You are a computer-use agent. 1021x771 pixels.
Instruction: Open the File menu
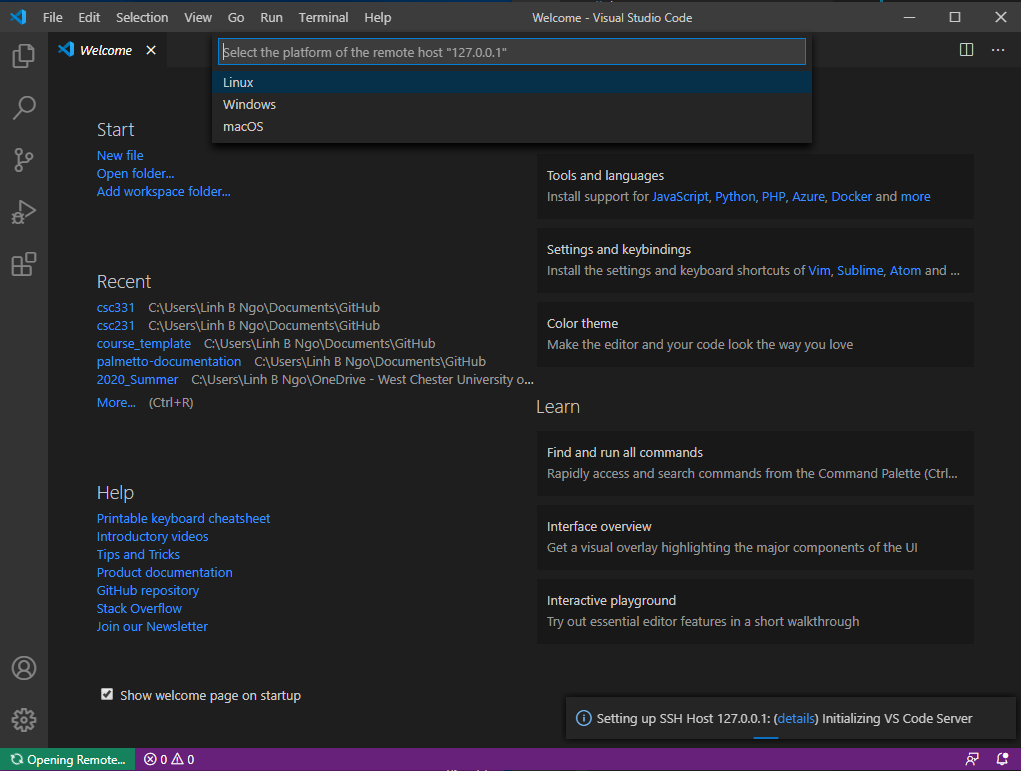(53, 18)
